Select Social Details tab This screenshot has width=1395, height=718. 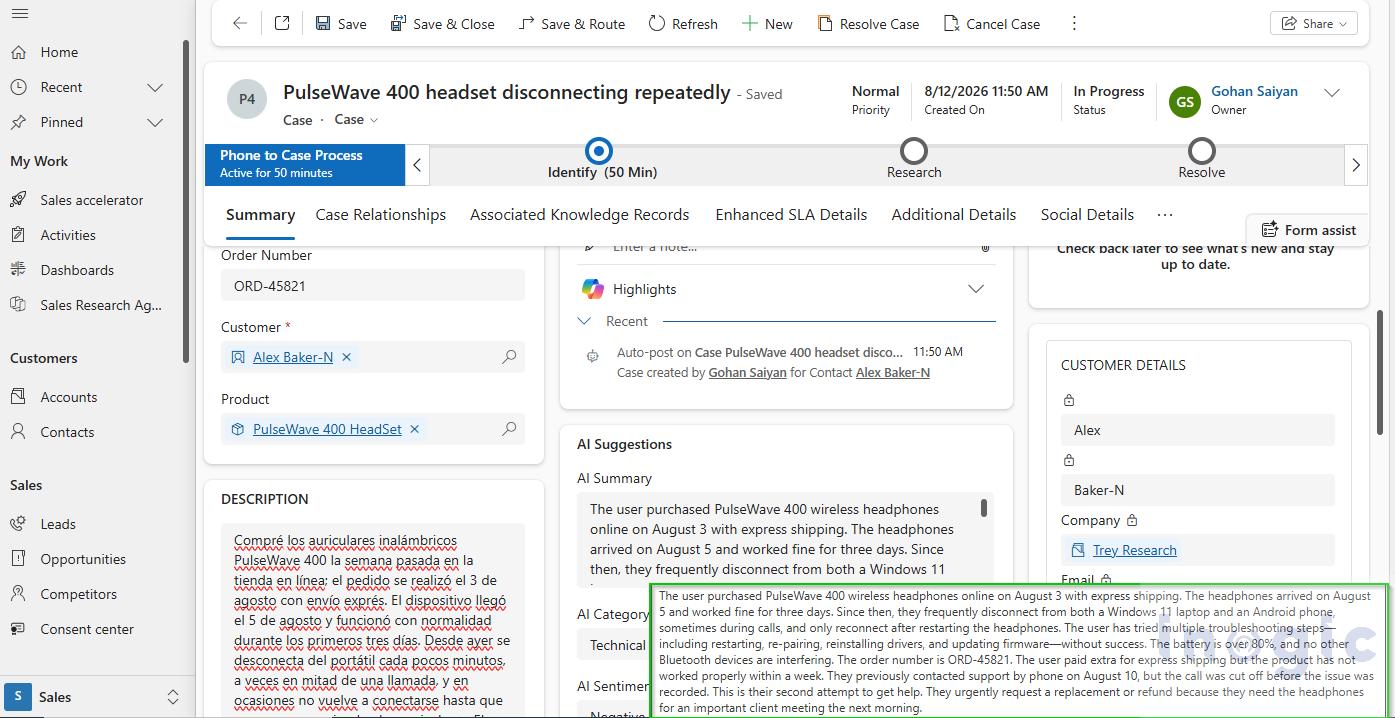(1087, 214)
